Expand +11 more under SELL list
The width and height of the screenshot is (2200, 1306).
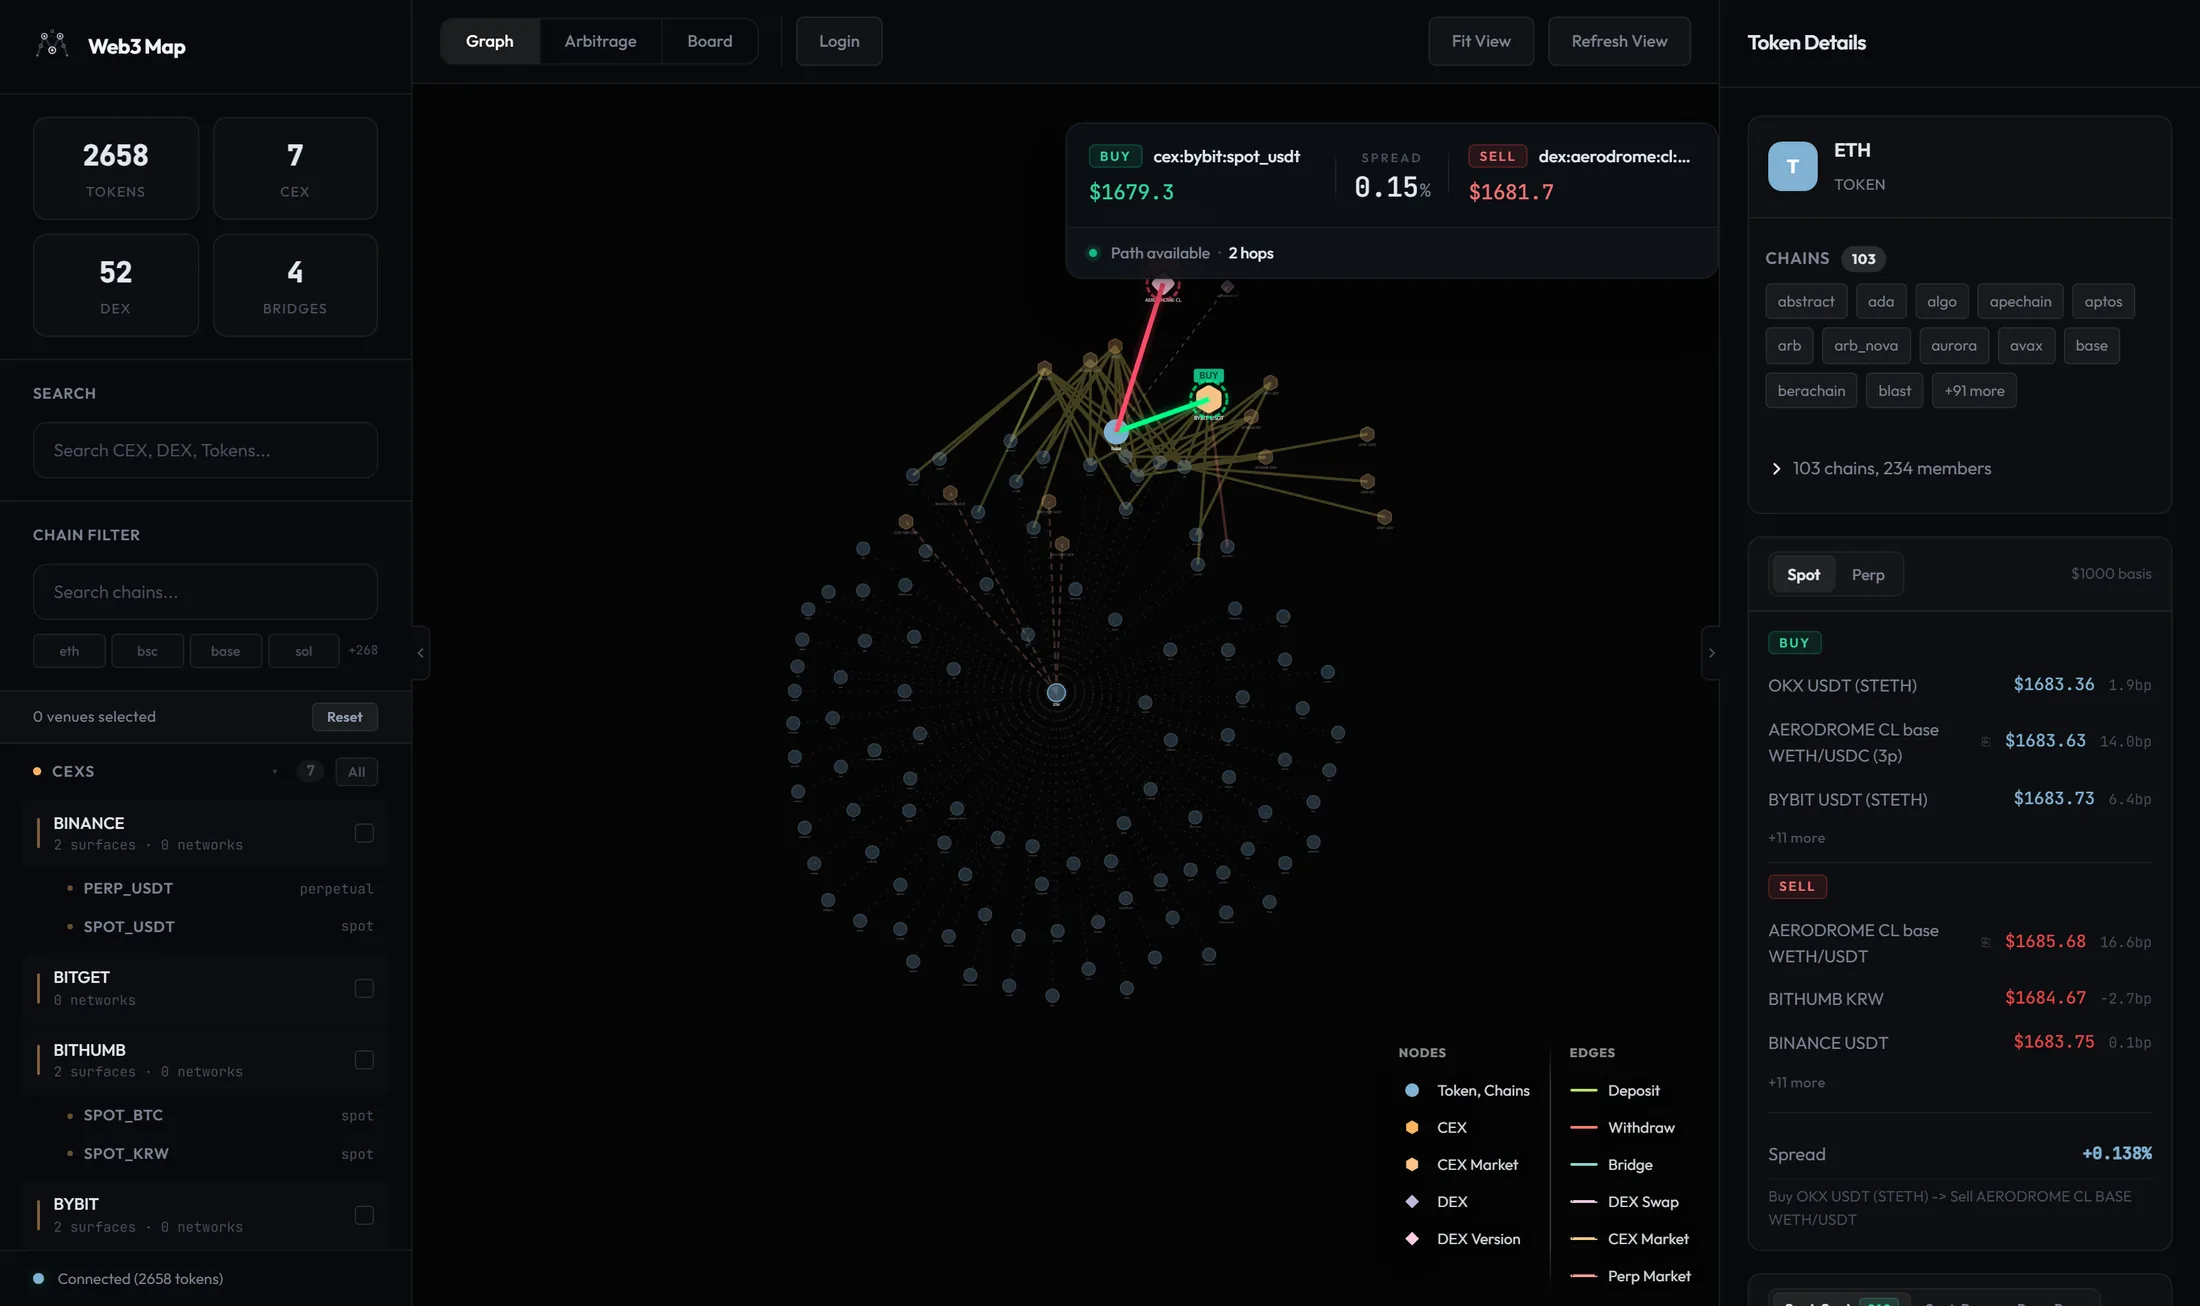[x=1796, y=1082]
